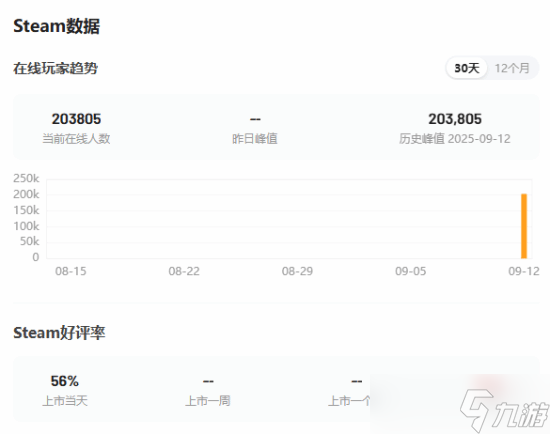Switch trend view to 30天 tab
The height and width of the screenshot is (434, 550).
pyautogui.click(x=467, y=68)
